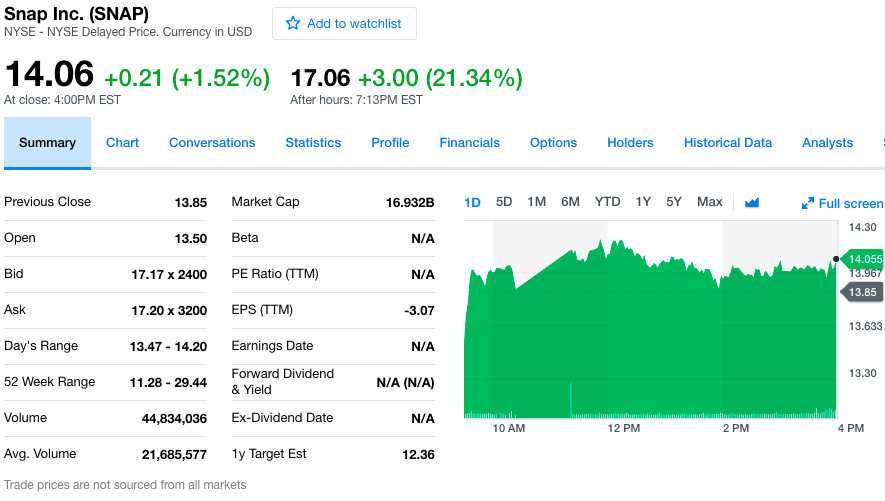This screenshot has width=885, height=501.
Task: Click the NYSE Delayed Price subtitle
Action: tap(128, 32)
